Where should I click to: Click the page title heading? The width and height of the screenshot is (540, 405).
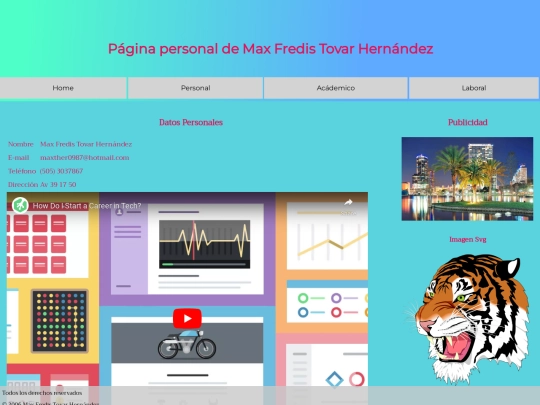270,49
